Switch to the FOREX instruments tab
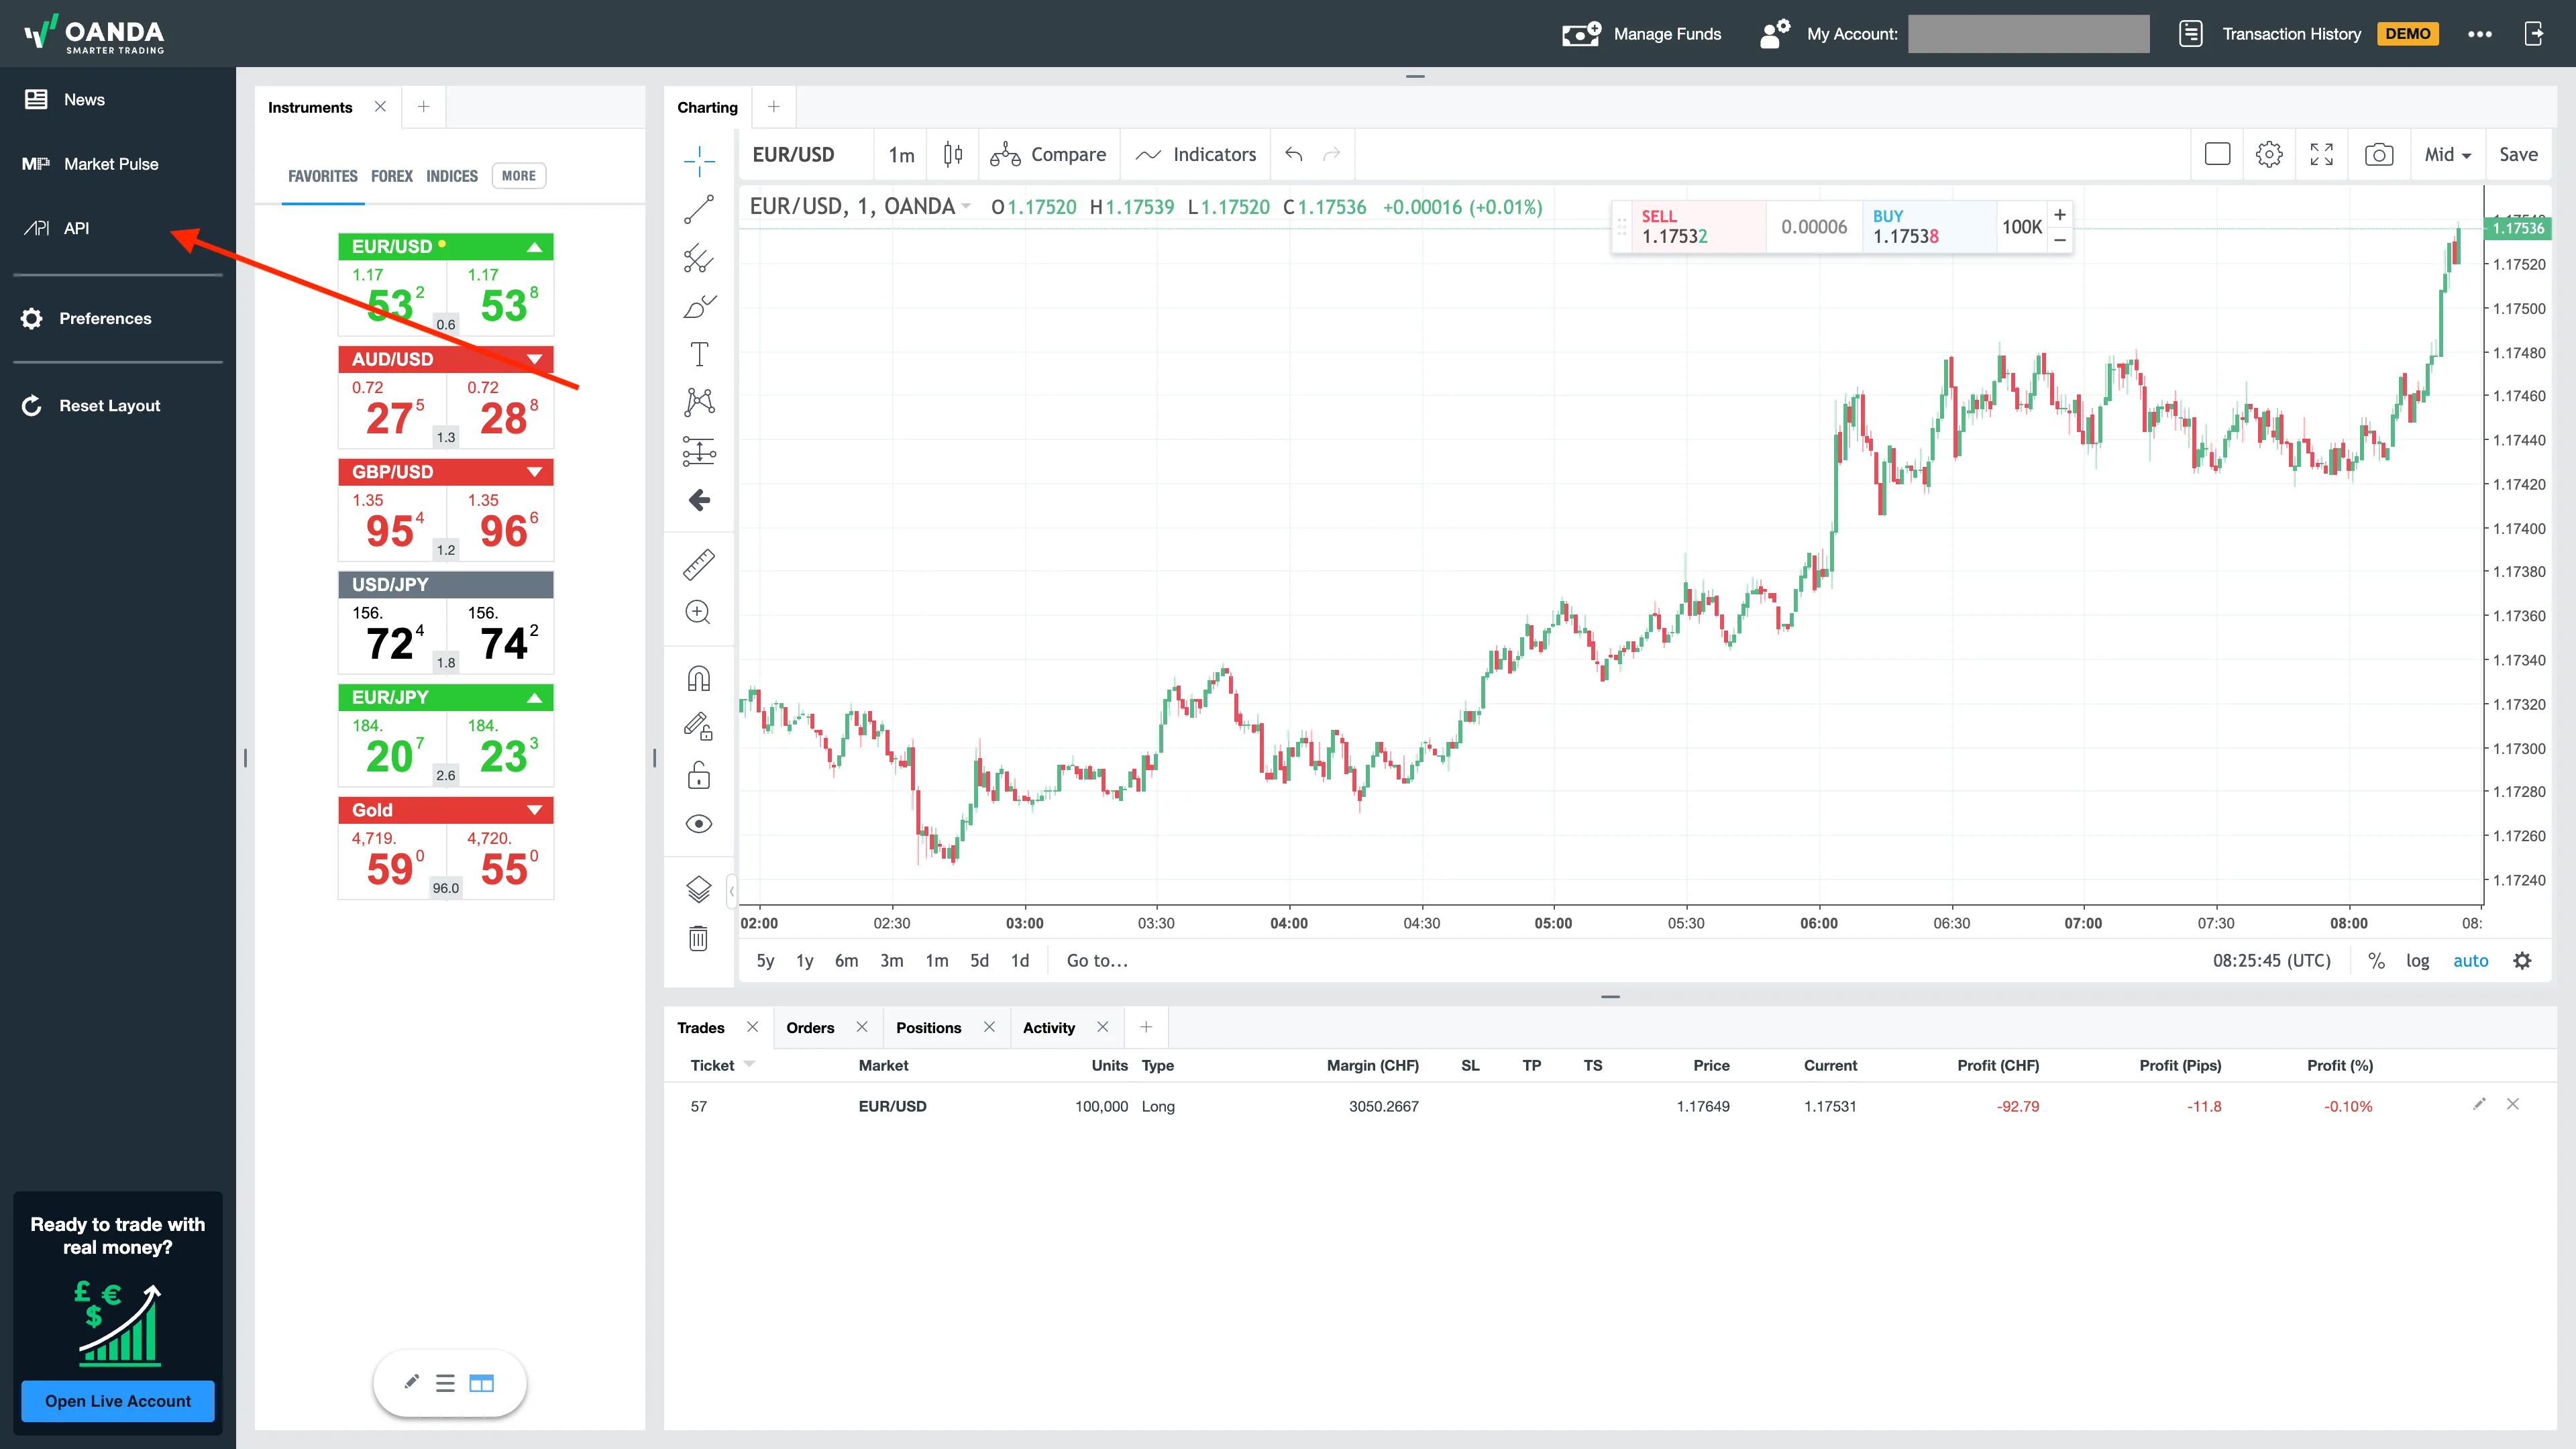Screen dimensions: 2576x1449 coord(391,176)
